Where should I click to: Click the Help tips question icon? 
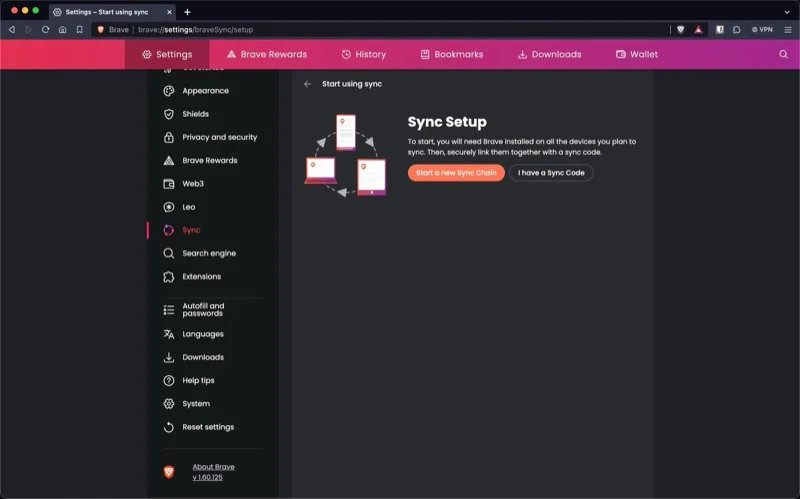(169, 381)
